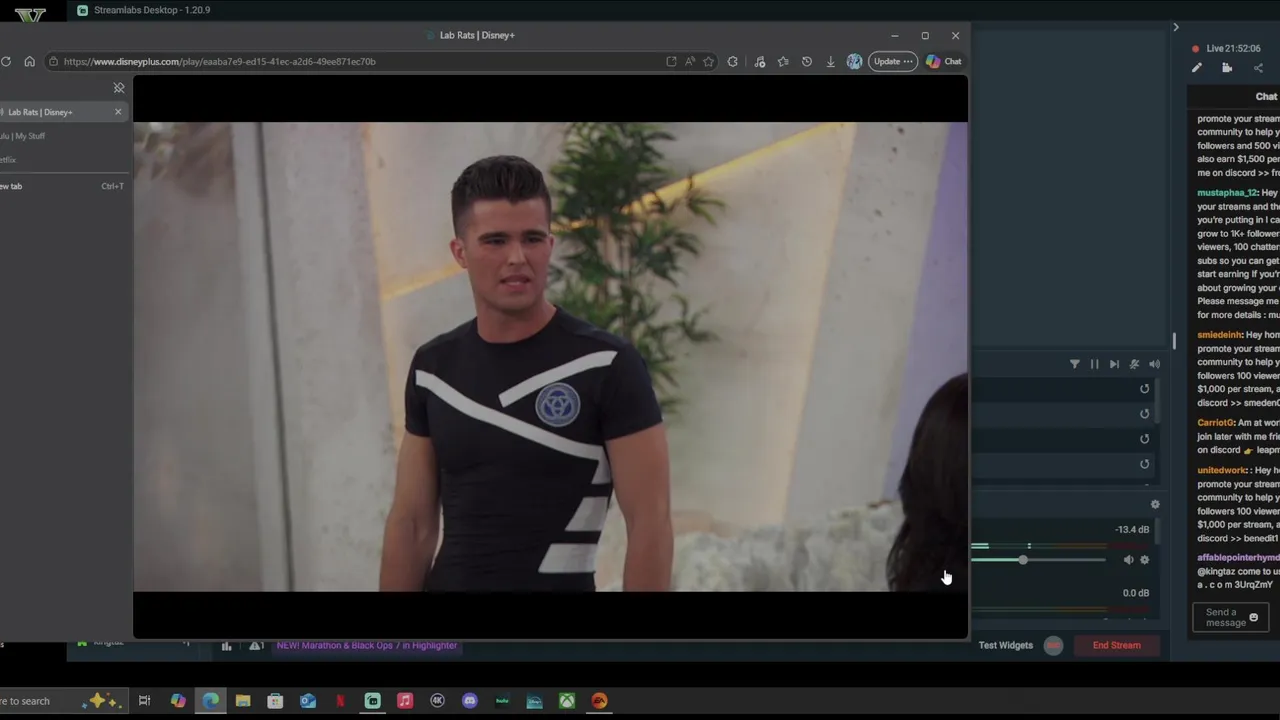Viewport: 1280px width, 720px height.
Task: Open the media control music icon in browser toolbar
Action: (759, 62)
